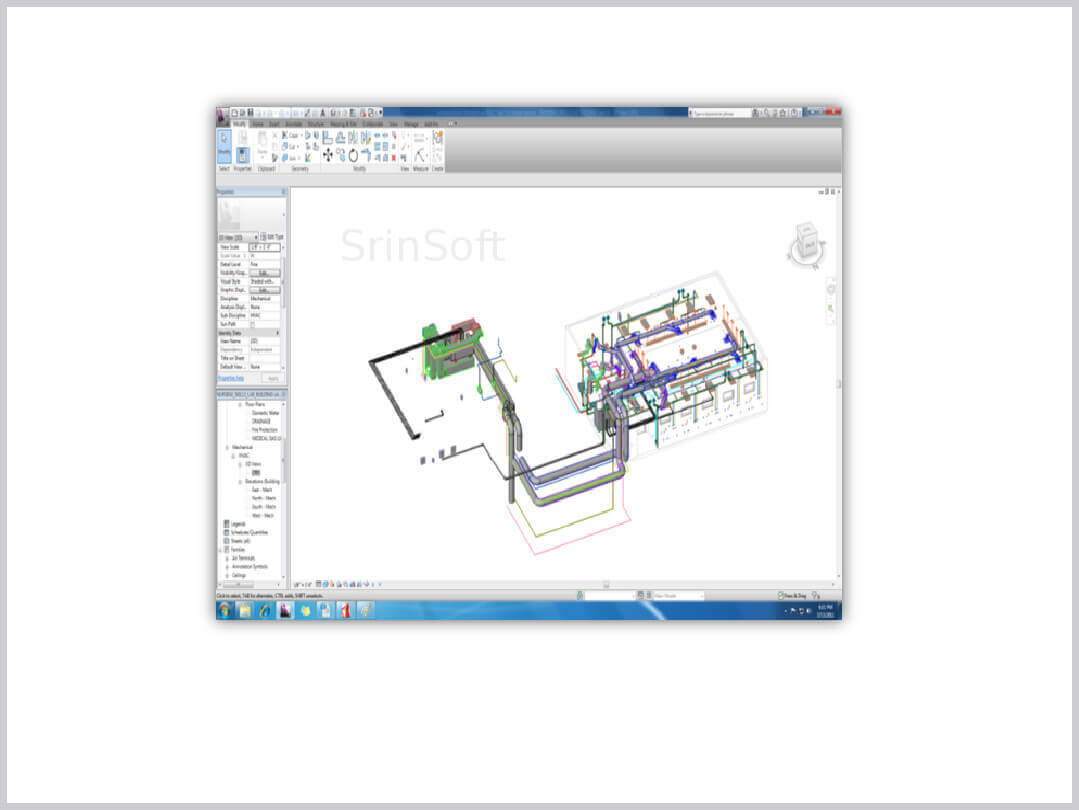Open Windows Explorer from the taskbar
Screen dimensions: 1079x810
click(x=245, y=610)
